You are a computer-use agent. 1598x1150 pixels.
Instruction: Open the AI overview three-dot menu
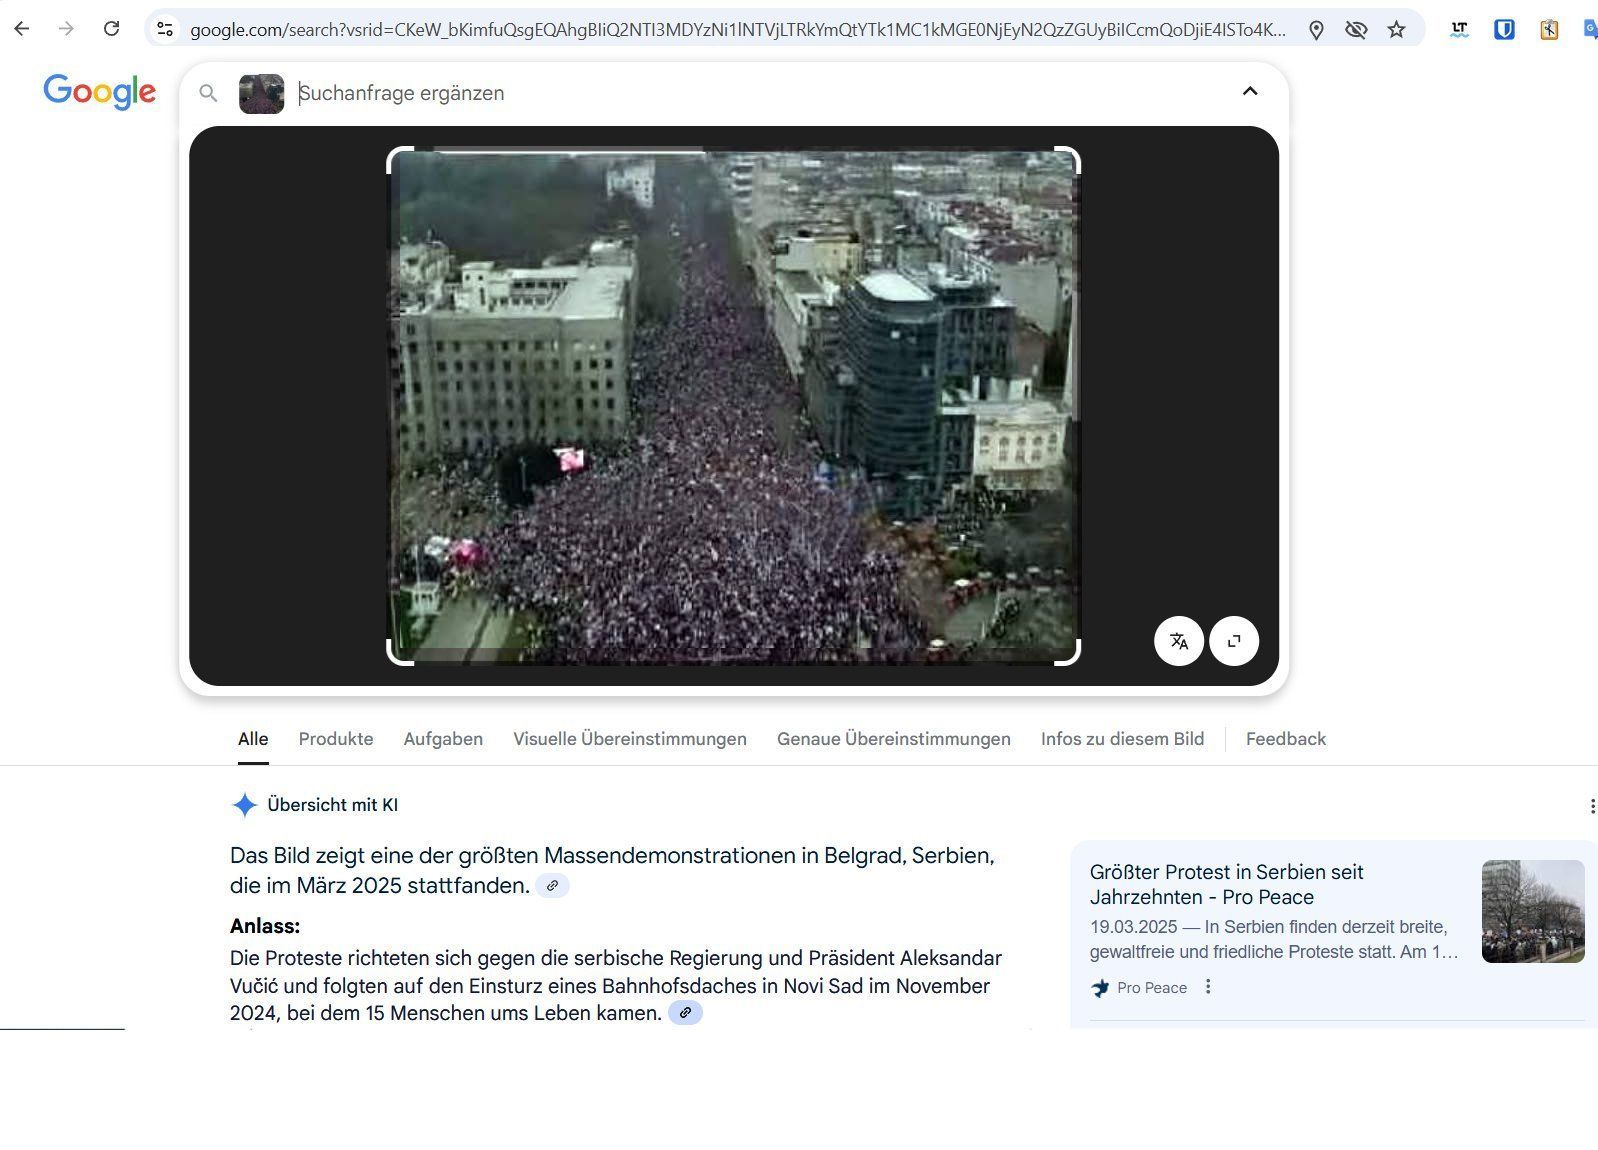(x=1591, y=806)
